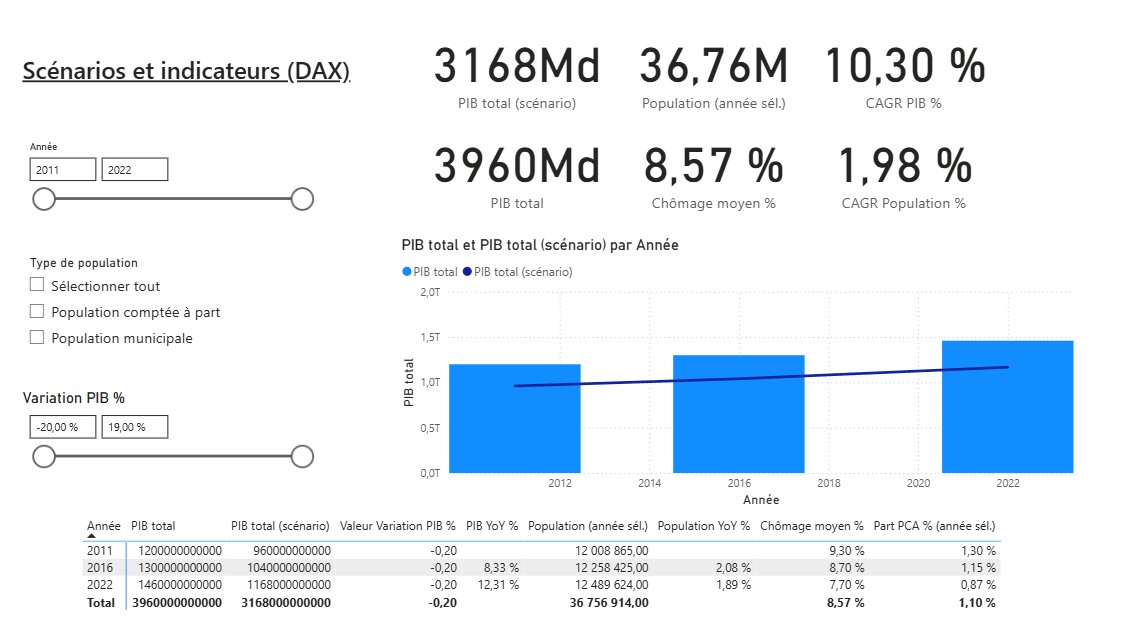Sort the table by the Année column header
Screen dimensions: 1144x639
[x=101, y=525]
